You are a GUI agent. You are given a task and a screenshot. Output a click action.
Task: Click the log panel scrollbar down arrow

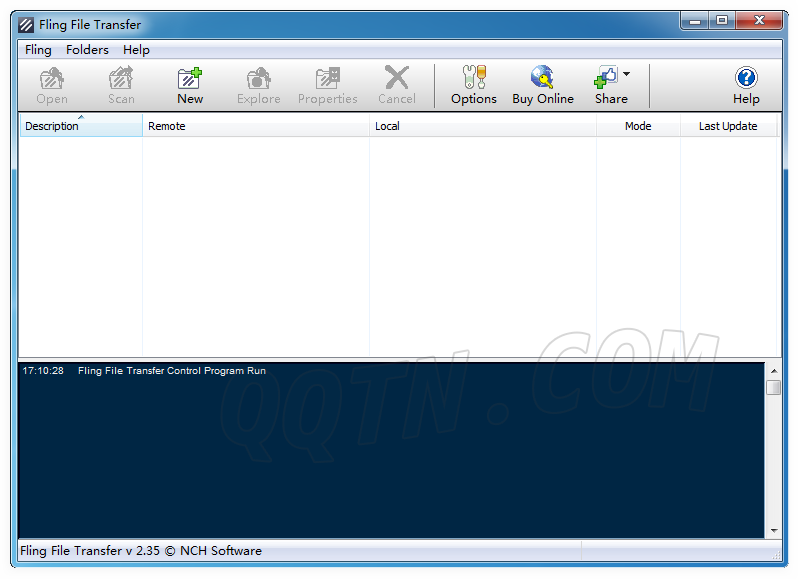(x=773, y=530)
